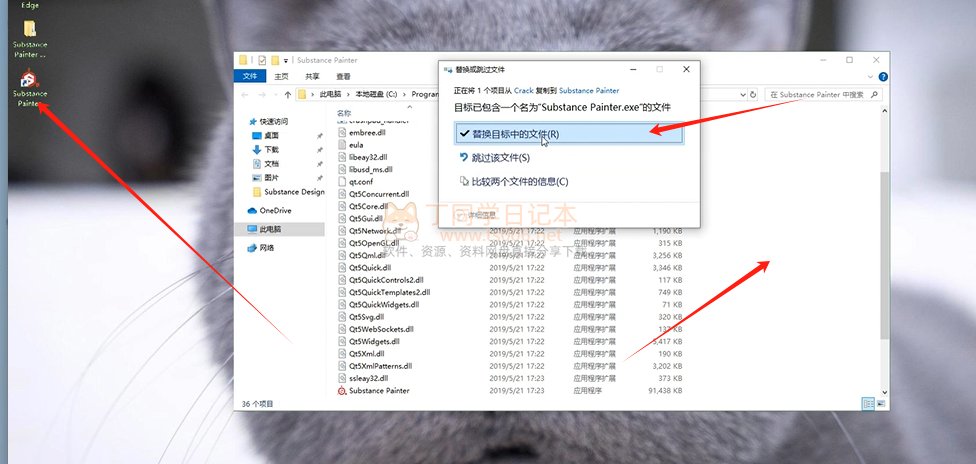
Task: Open the address bar history dropdown
Action: [x=743, y=95]
